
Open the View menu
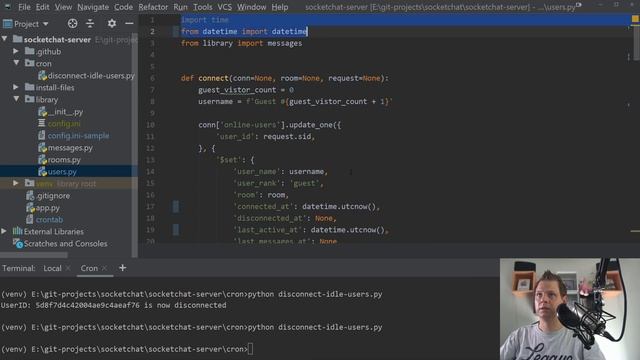click(63, 7)
